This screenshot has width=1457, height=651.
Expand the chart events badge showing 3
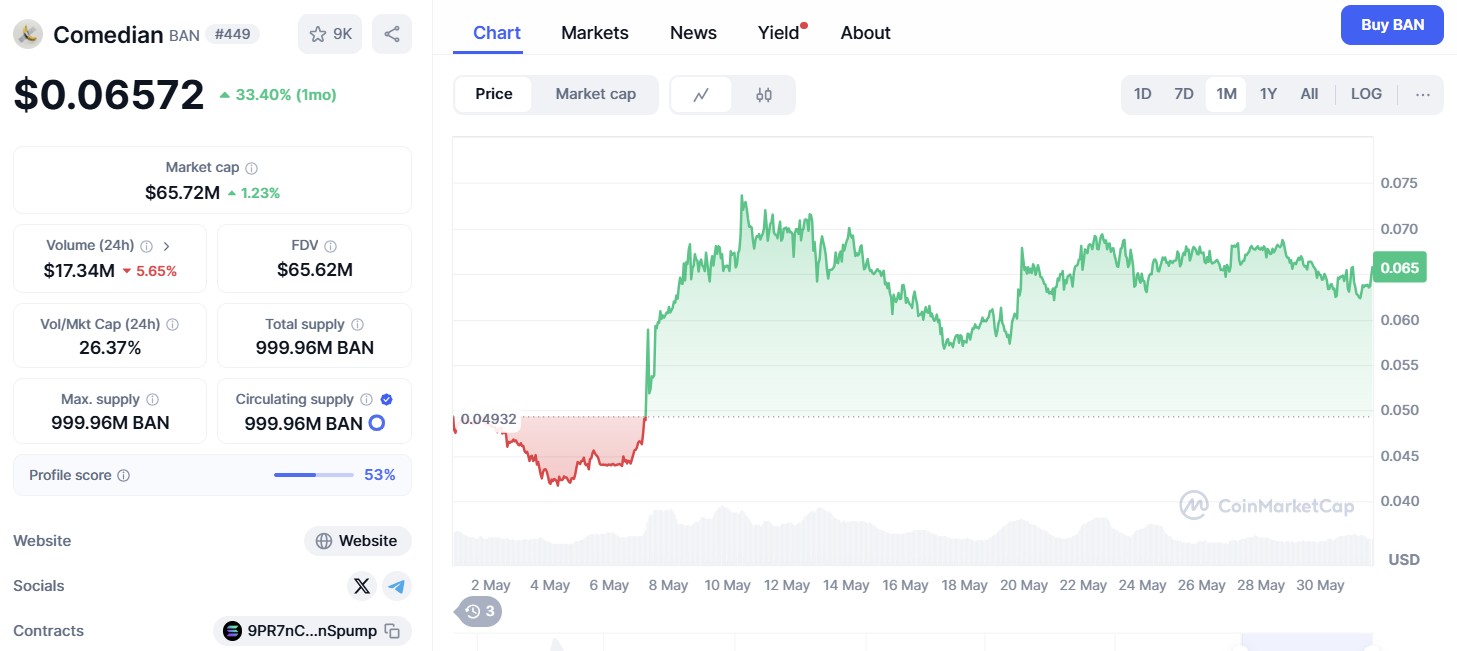pyautogui.click(x=479, y=611)
